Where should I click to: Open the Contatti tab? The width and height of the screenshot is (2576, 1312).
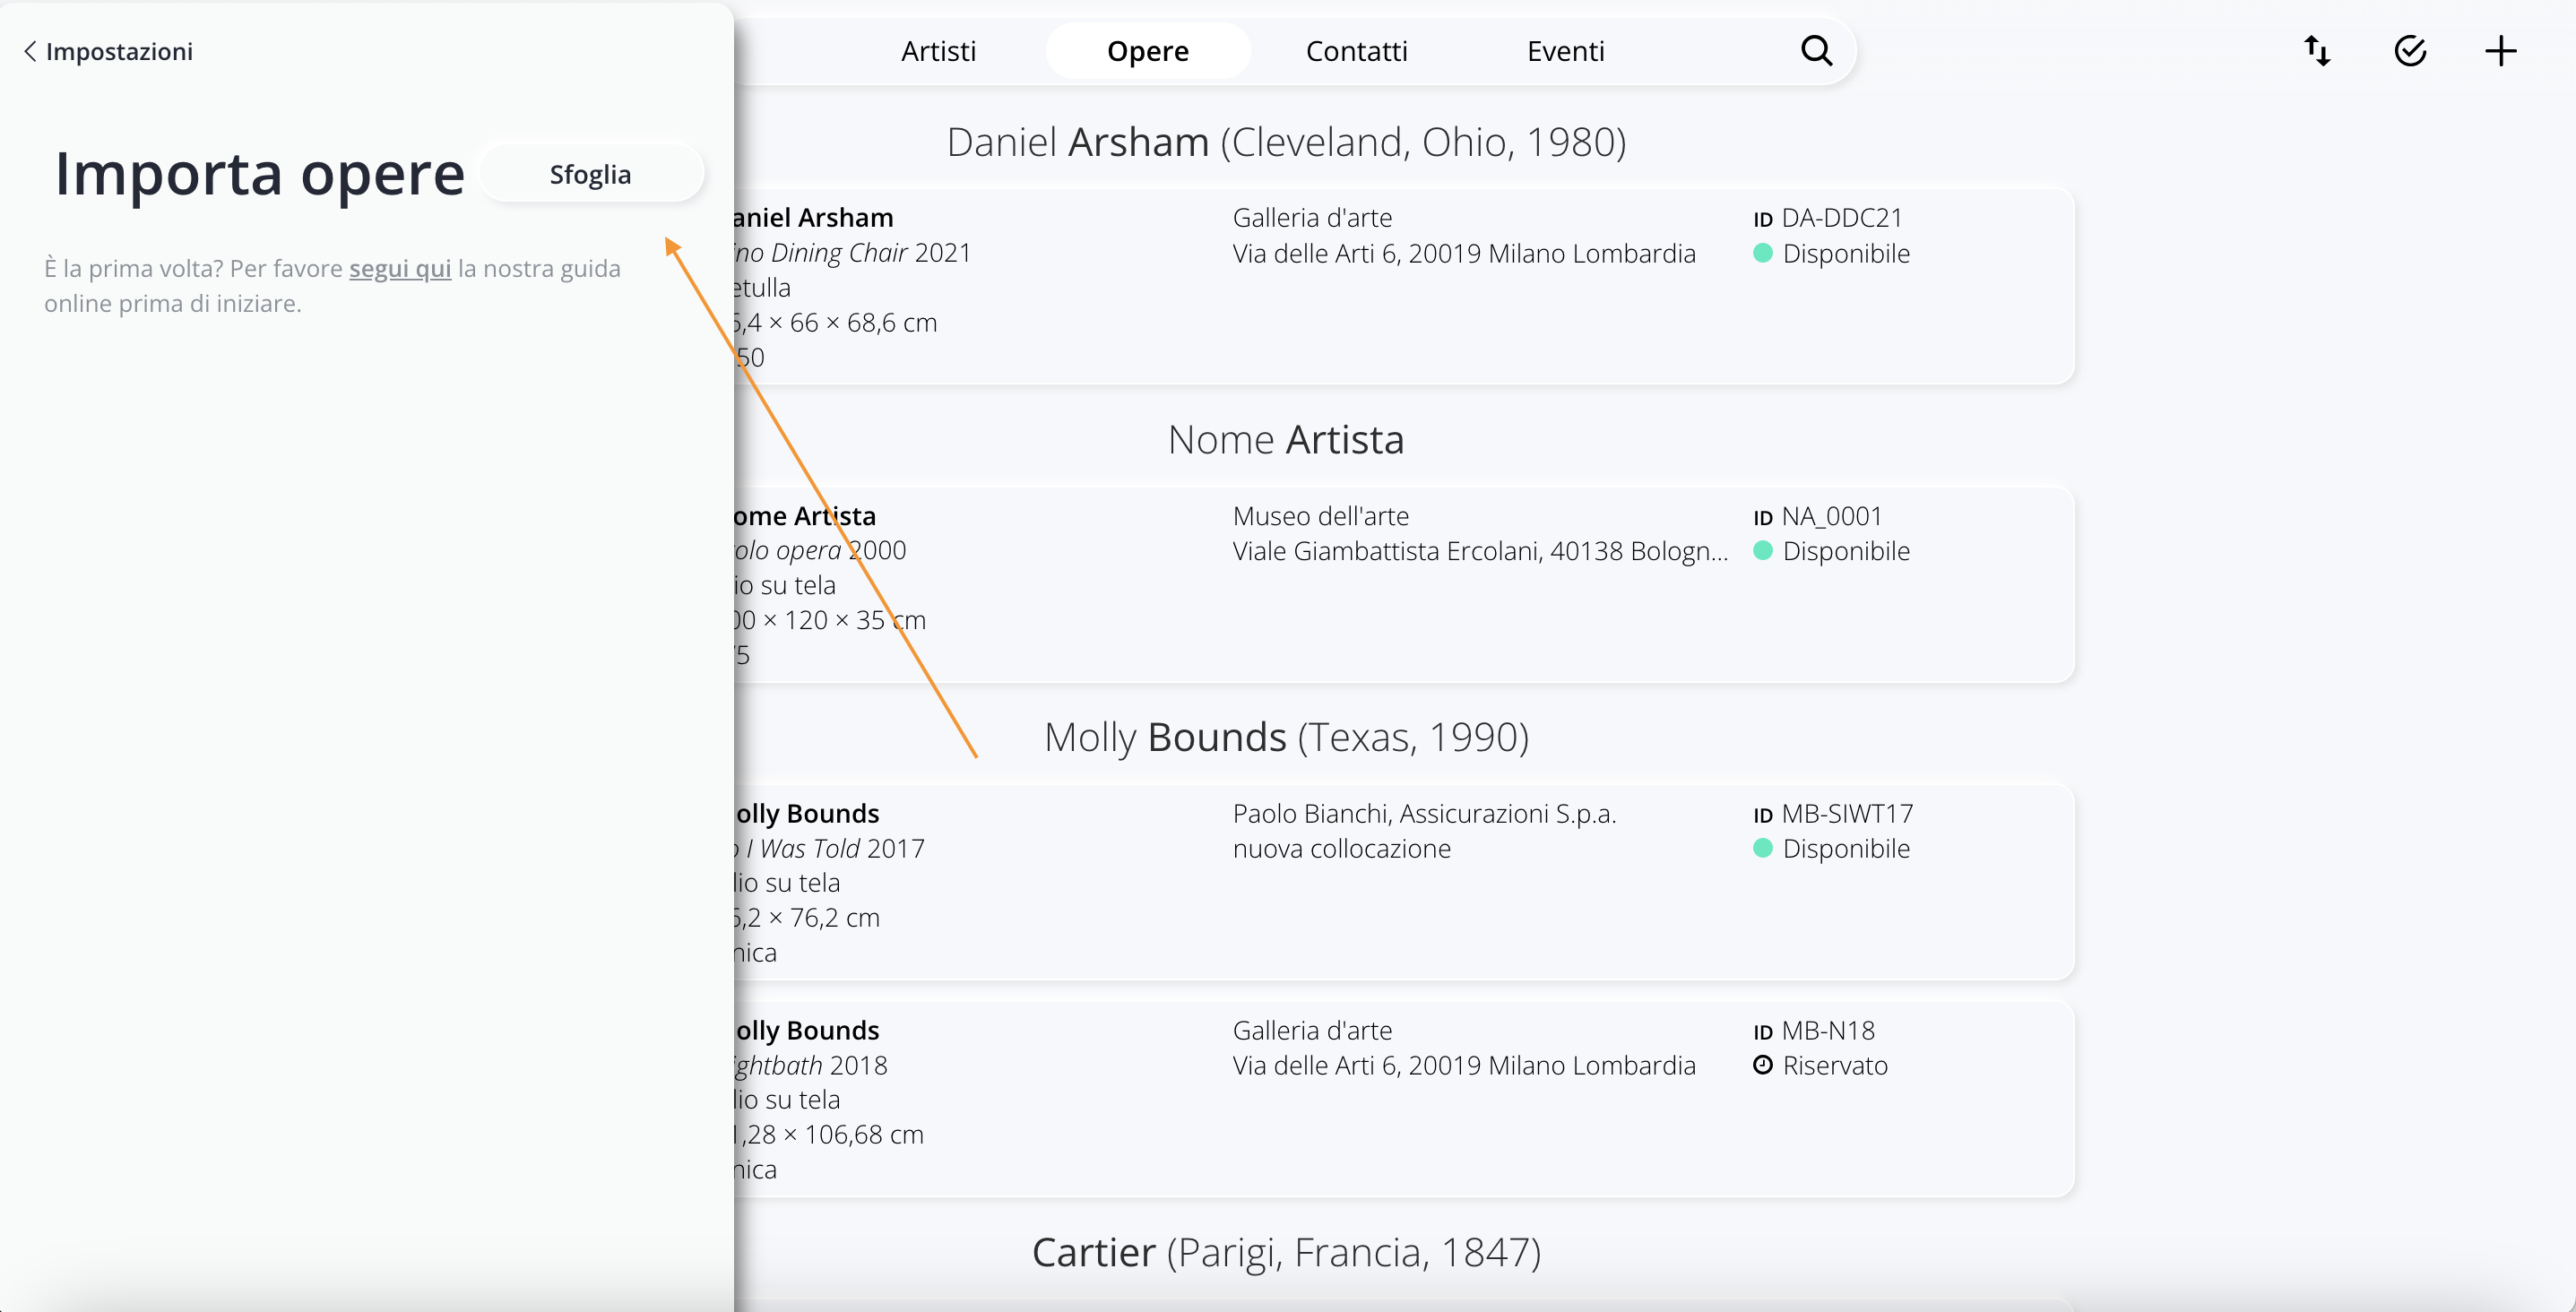1356,51
